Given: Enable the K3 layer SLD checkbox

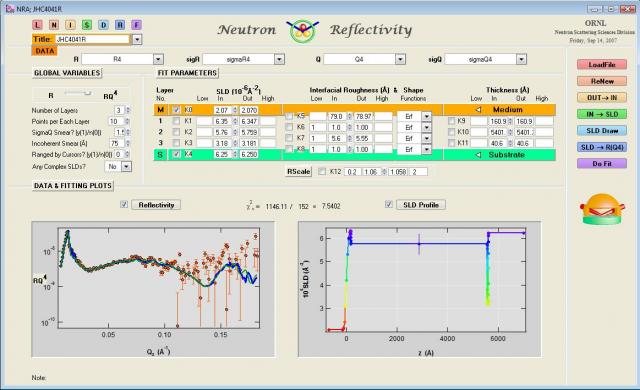Looking at the screenshot, I should (x=176, y=143).
